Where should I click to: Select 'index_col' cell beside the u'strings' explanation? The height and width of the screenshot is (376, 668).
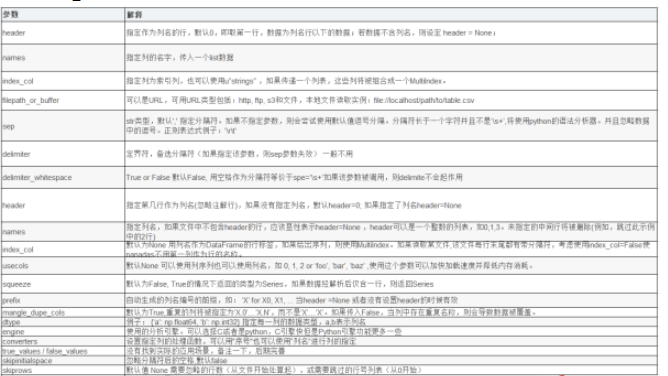(63, 81)
